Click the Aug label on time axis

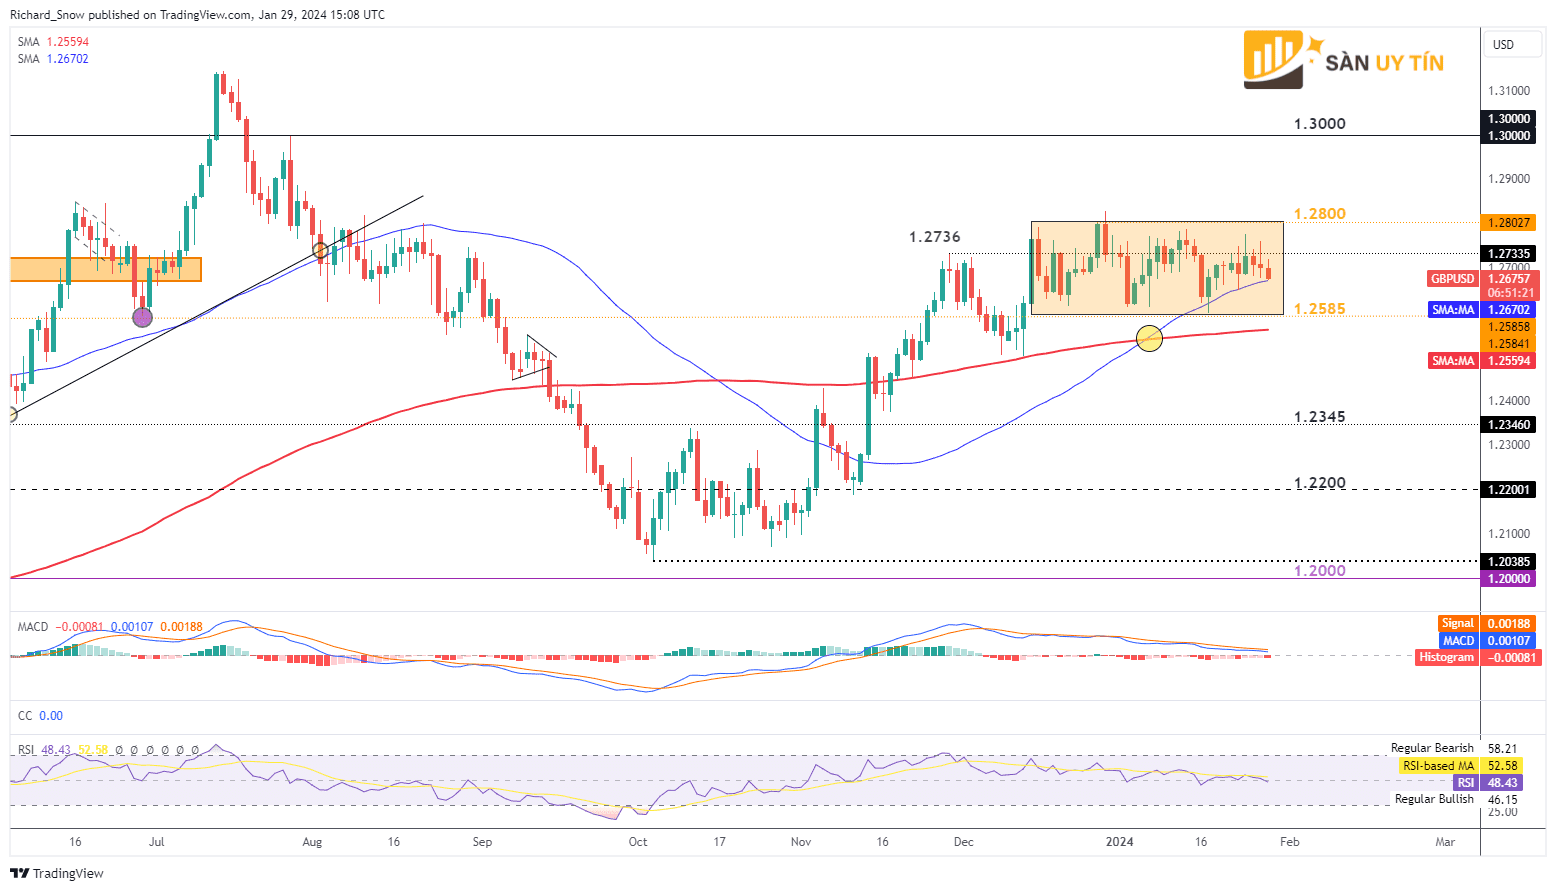pyautogui.click(x=312, y=842)
